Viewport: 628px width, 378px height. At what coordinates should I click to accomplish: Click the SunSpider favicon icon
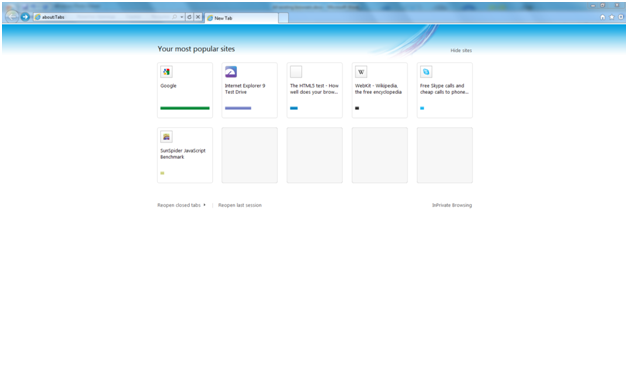pyautogui.click(x=166, y=137)
